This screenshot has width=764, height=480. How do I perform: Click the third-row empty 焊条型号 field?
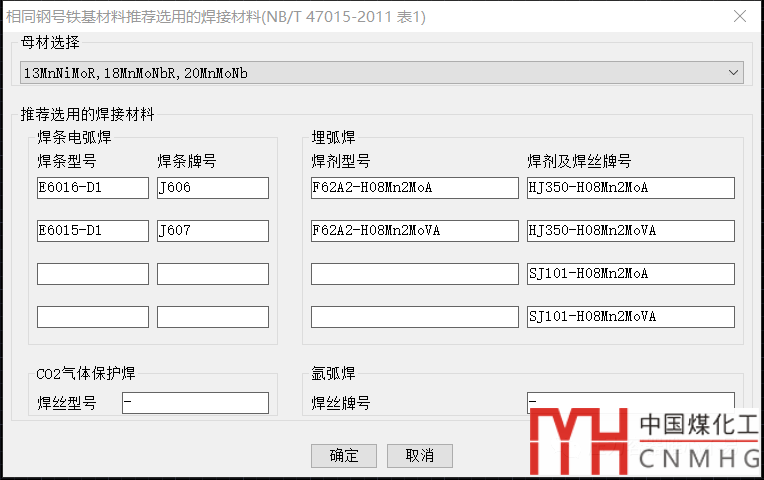tap(93, 274)
